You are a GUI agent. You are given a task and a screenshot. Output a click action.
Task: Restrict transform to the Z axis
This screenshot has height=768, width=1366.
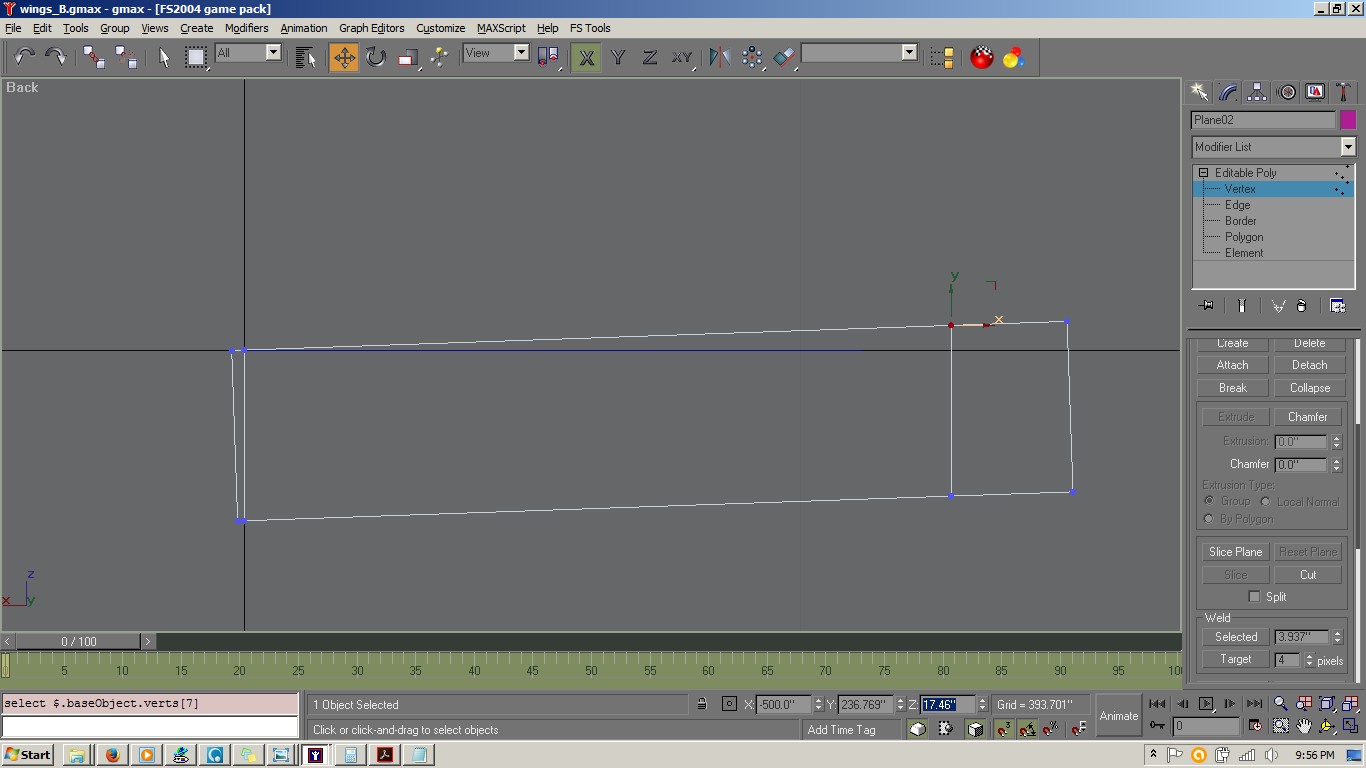(x=650, y=57)
